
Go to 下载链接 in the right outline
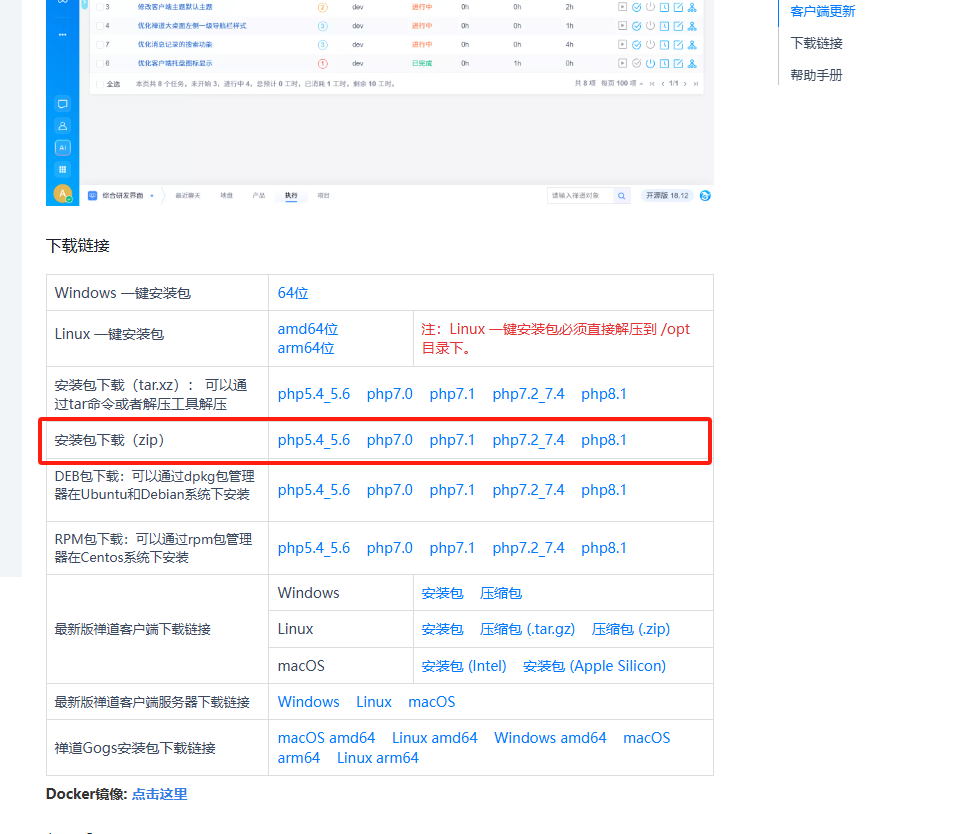[816, 43]
